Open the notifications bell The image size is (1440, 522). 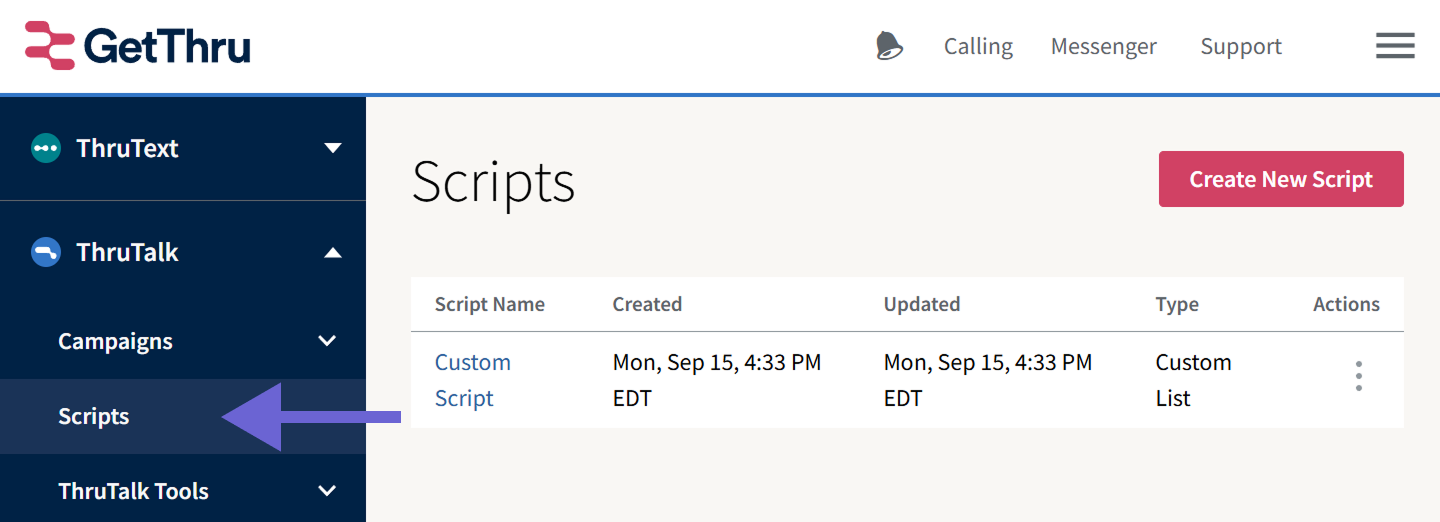(x=889, y=46)
